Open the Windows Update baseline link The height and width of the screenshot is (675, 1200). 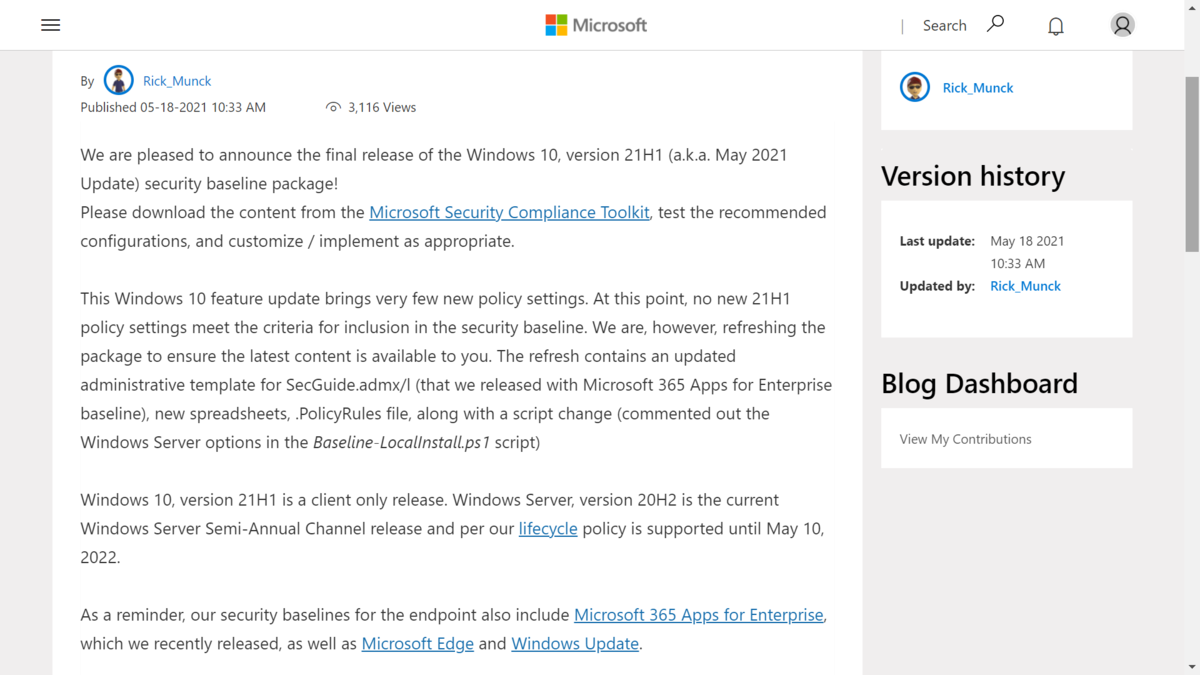[x=575, y=644]
